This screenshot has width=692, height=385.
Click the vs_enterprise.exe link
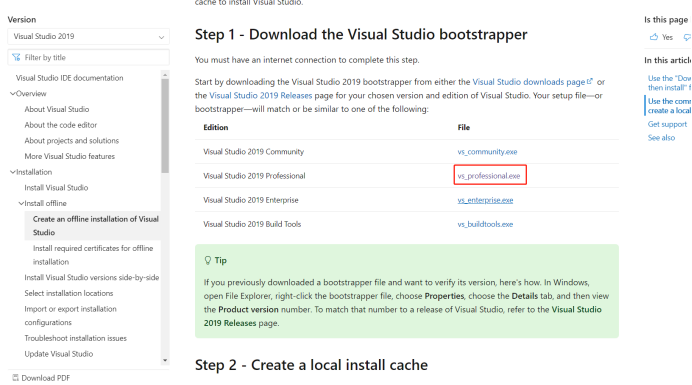[485, 200]
